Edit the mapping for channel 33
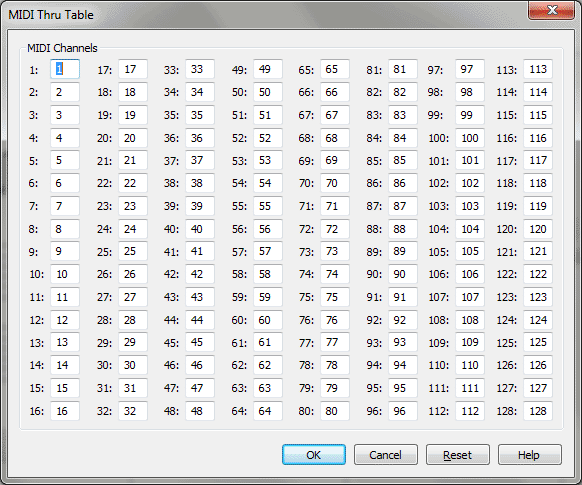 click(200, 69)
